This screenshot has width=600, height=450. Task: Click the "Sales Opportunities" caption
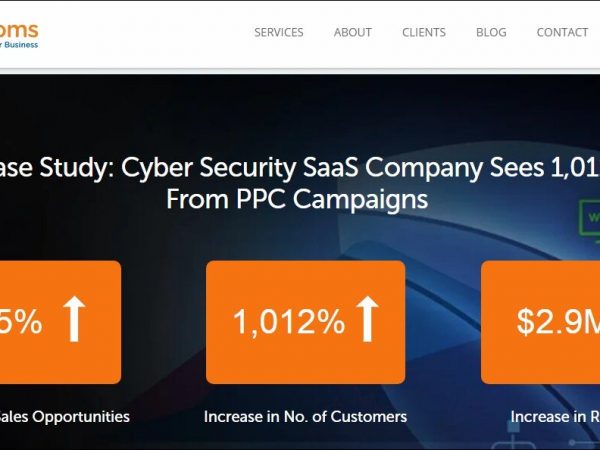65,416
